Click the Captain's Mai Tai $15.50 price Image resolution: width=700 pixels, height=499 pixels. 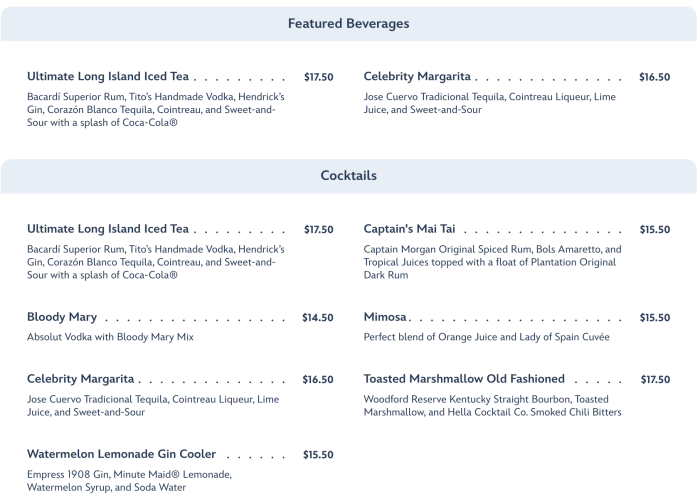(654, 230)
